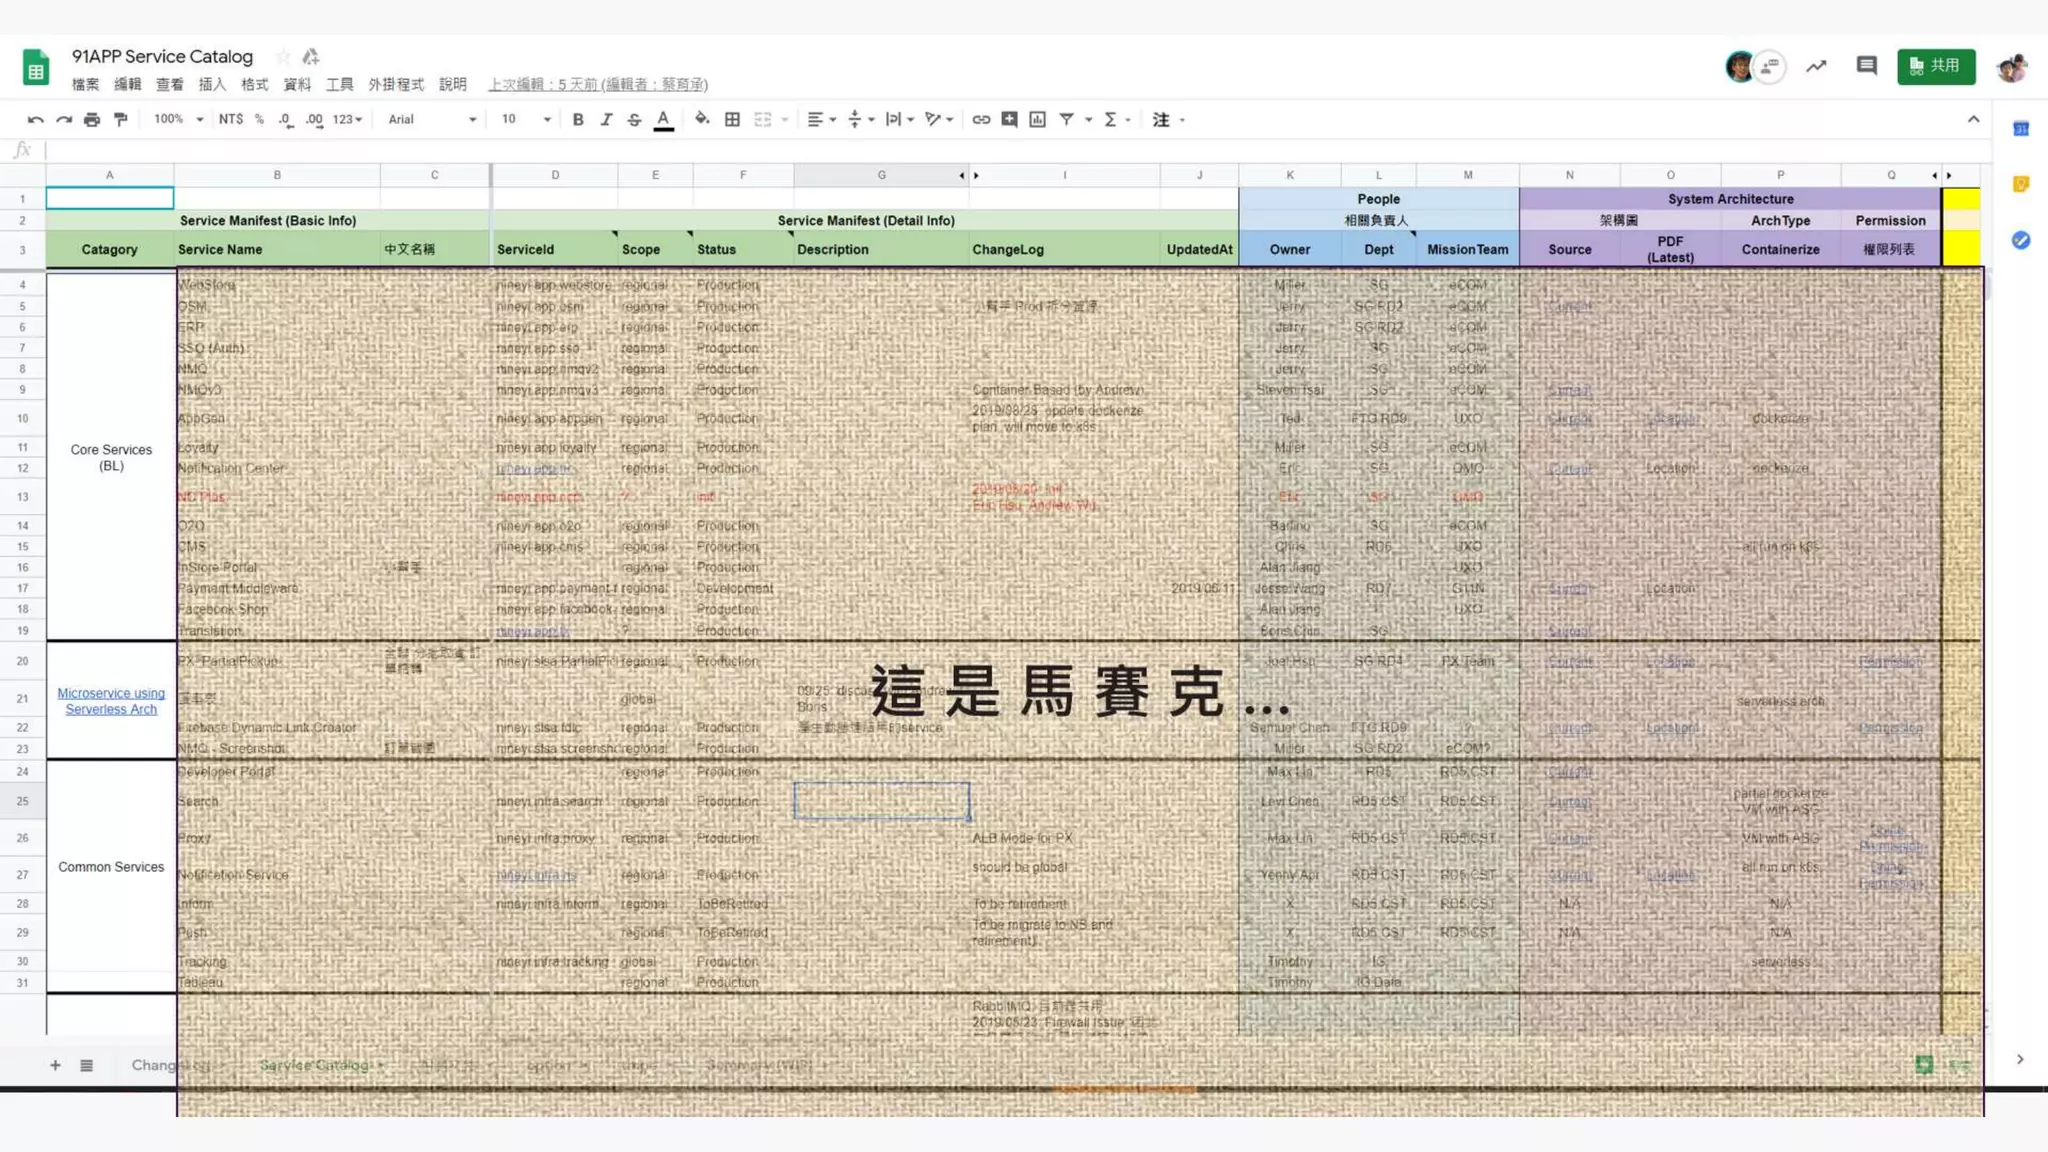Open the borders tool

[732, 120]
